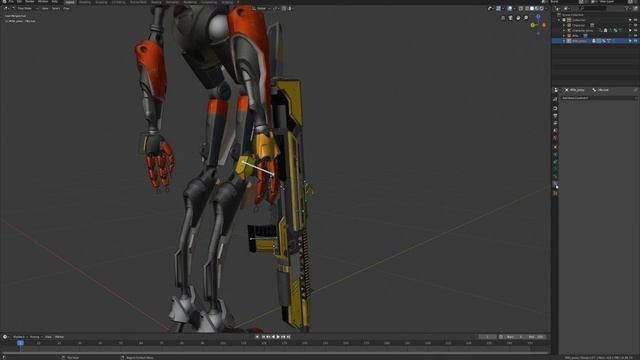Image resolution: width=640 pixels, height=360 pixels.
Task: Open the World properties tab
Action: [x=555, y=138]
